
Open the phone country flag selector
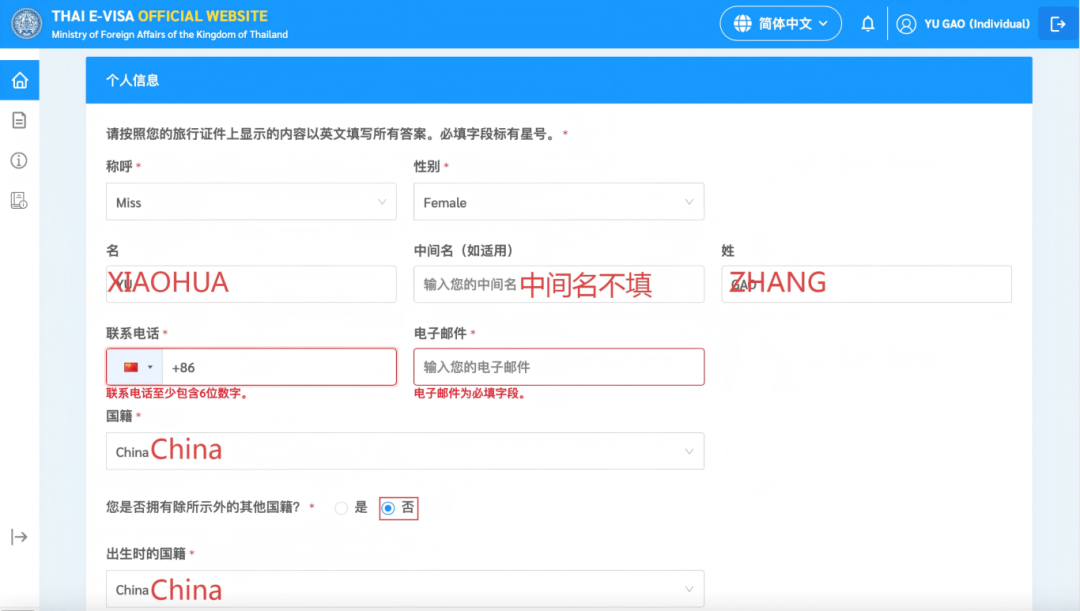[136, 367]
